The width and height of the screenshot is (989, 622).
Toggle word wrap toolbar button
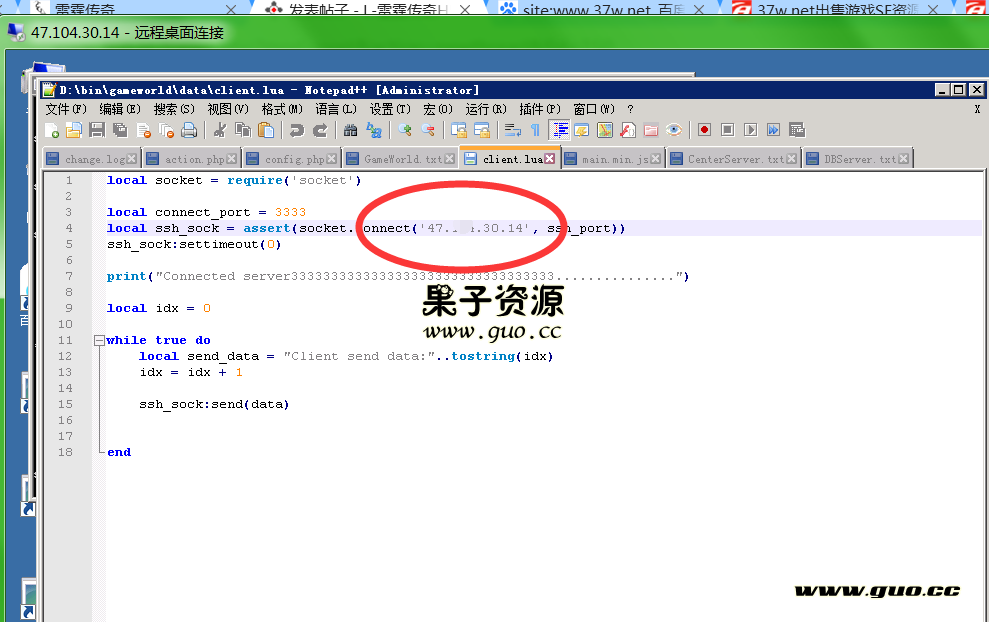click(512, 130)
